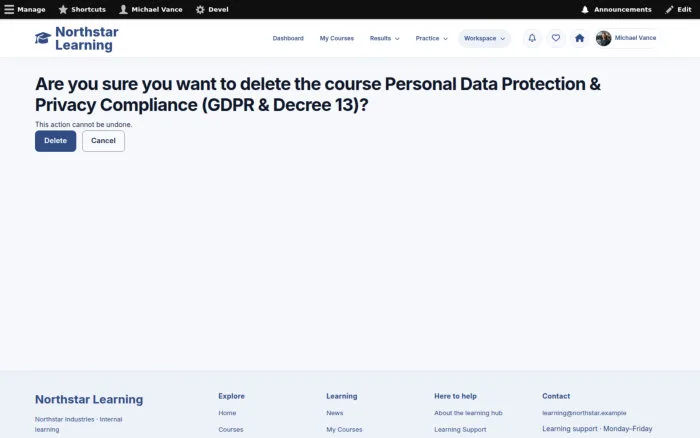Image resolution: width=700 pixels, height=438 pixels.
Task: Click the Results navigation label
Action: tap(380, 38)
